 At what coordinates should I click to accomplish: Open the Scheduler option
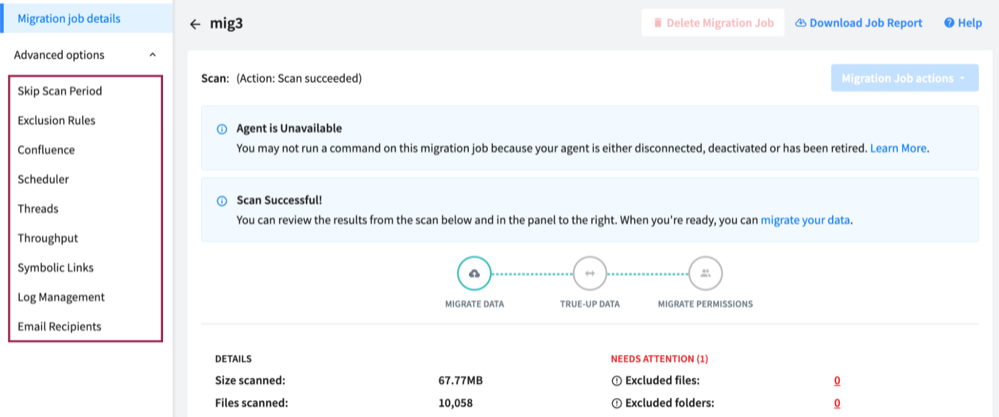43,180
